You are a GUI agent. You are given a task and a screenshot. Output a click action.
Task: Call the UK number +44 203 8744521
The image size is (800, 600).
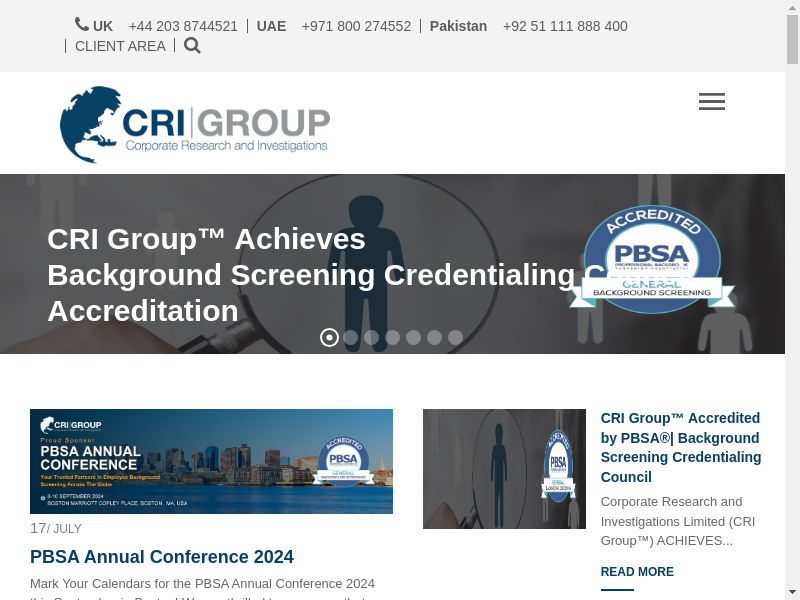[183, 26]
